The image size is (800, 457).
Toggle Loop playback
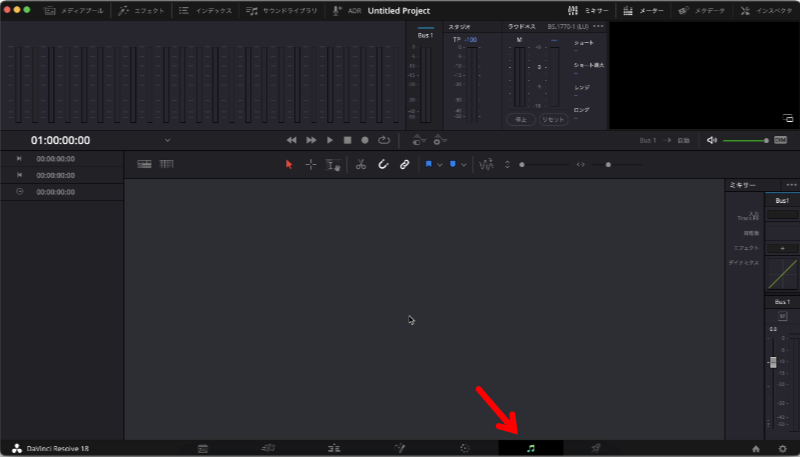click(x=384, y=140)
